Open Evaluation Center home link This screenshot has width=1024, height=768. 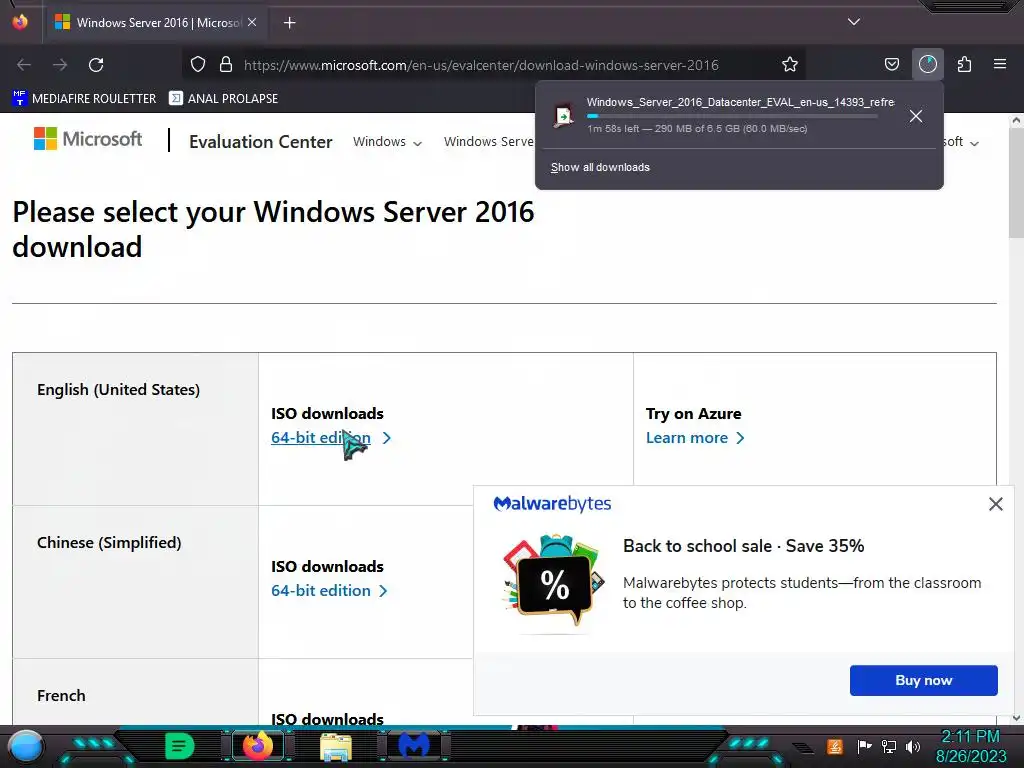pos(261,142)
